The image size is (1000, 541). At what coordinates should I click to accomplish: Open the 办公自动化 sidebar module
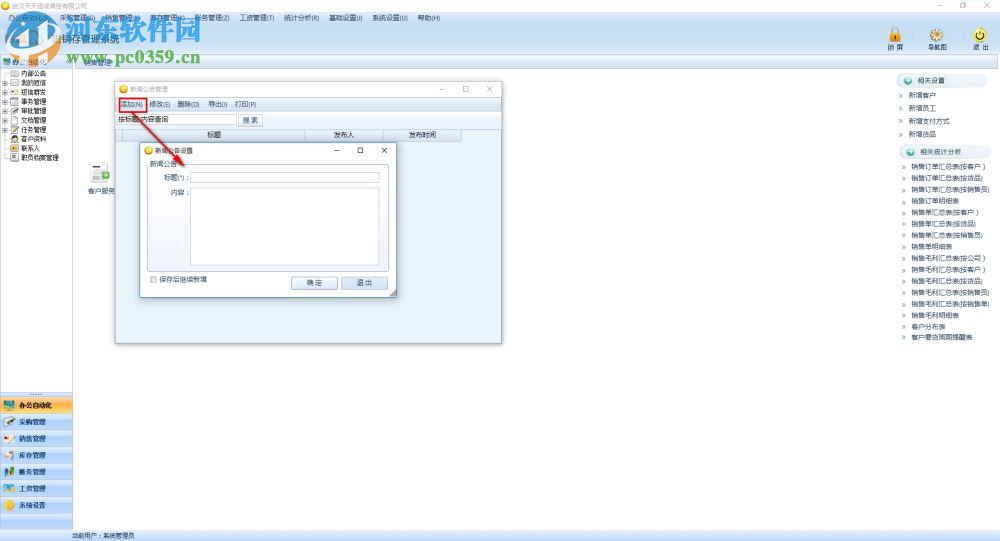coord(36,405)
